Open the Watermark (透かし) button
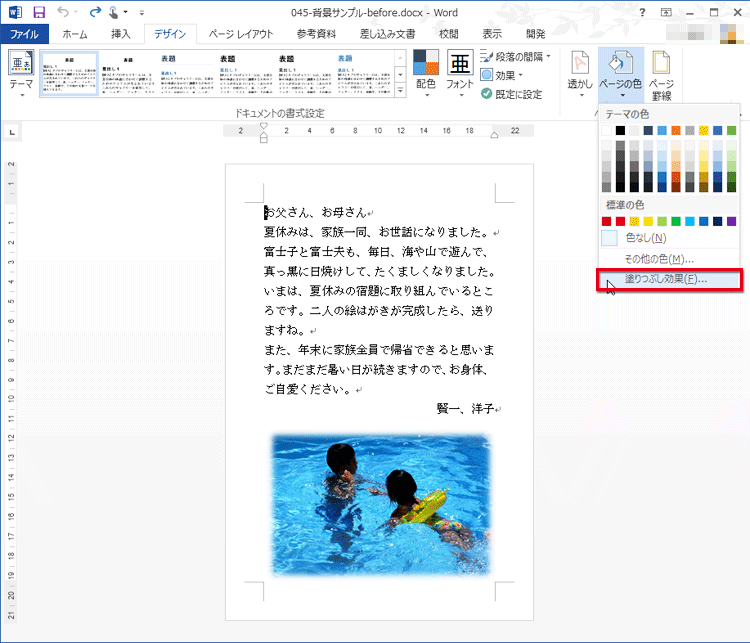Viewport: 750px width, 643px height. (580, 74)
